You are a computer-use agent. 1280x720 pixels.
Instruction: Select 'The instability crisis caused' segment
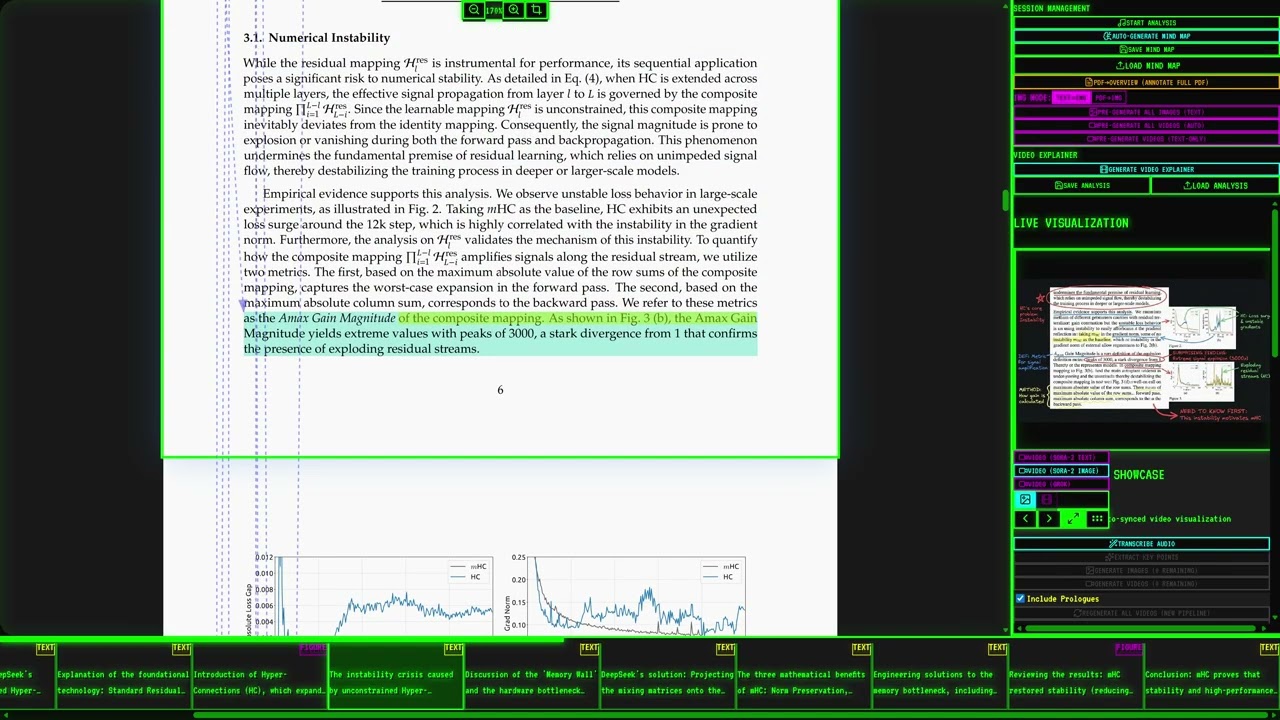tap(395, 676)
